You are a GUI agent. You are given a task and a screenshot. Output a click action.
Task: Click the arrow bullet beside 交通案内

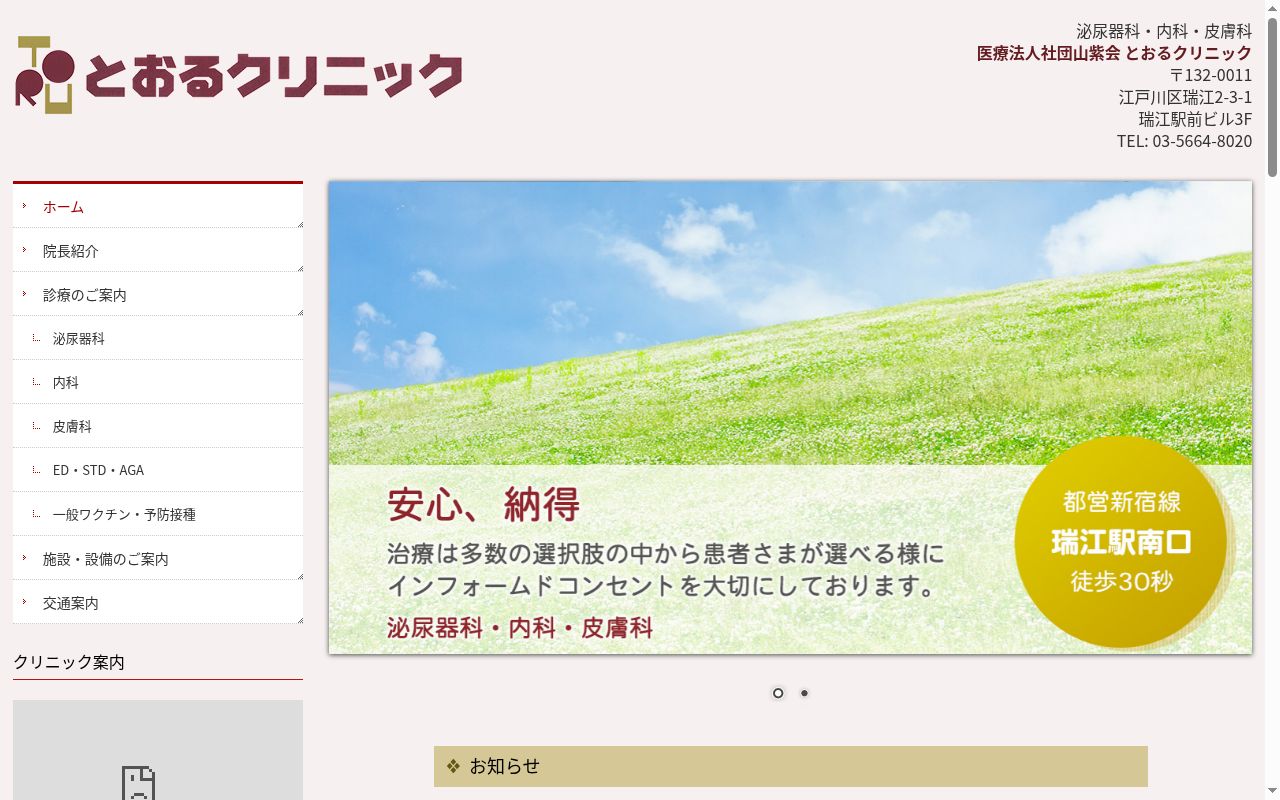click(24, 602)
